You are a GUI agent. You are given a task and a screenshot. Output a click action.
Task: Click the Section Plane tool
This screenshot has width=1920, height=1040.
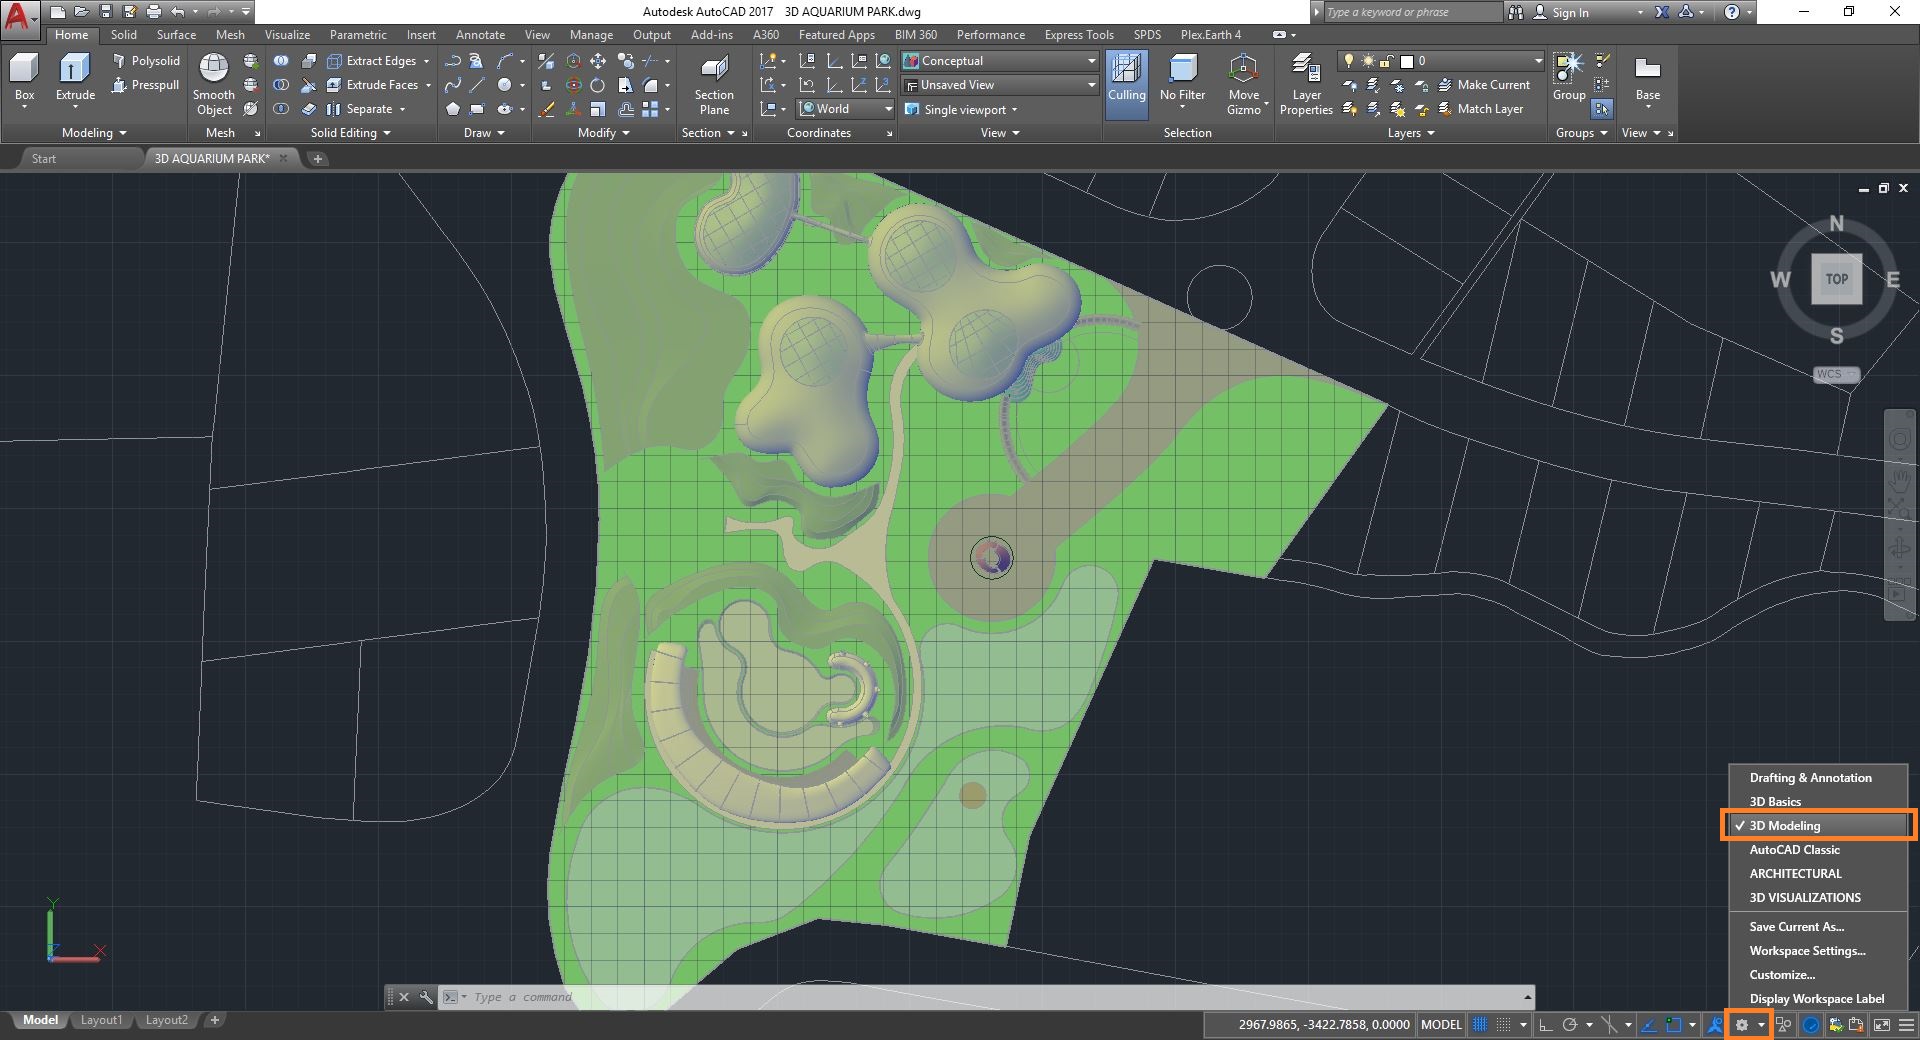tap(714, 84)
